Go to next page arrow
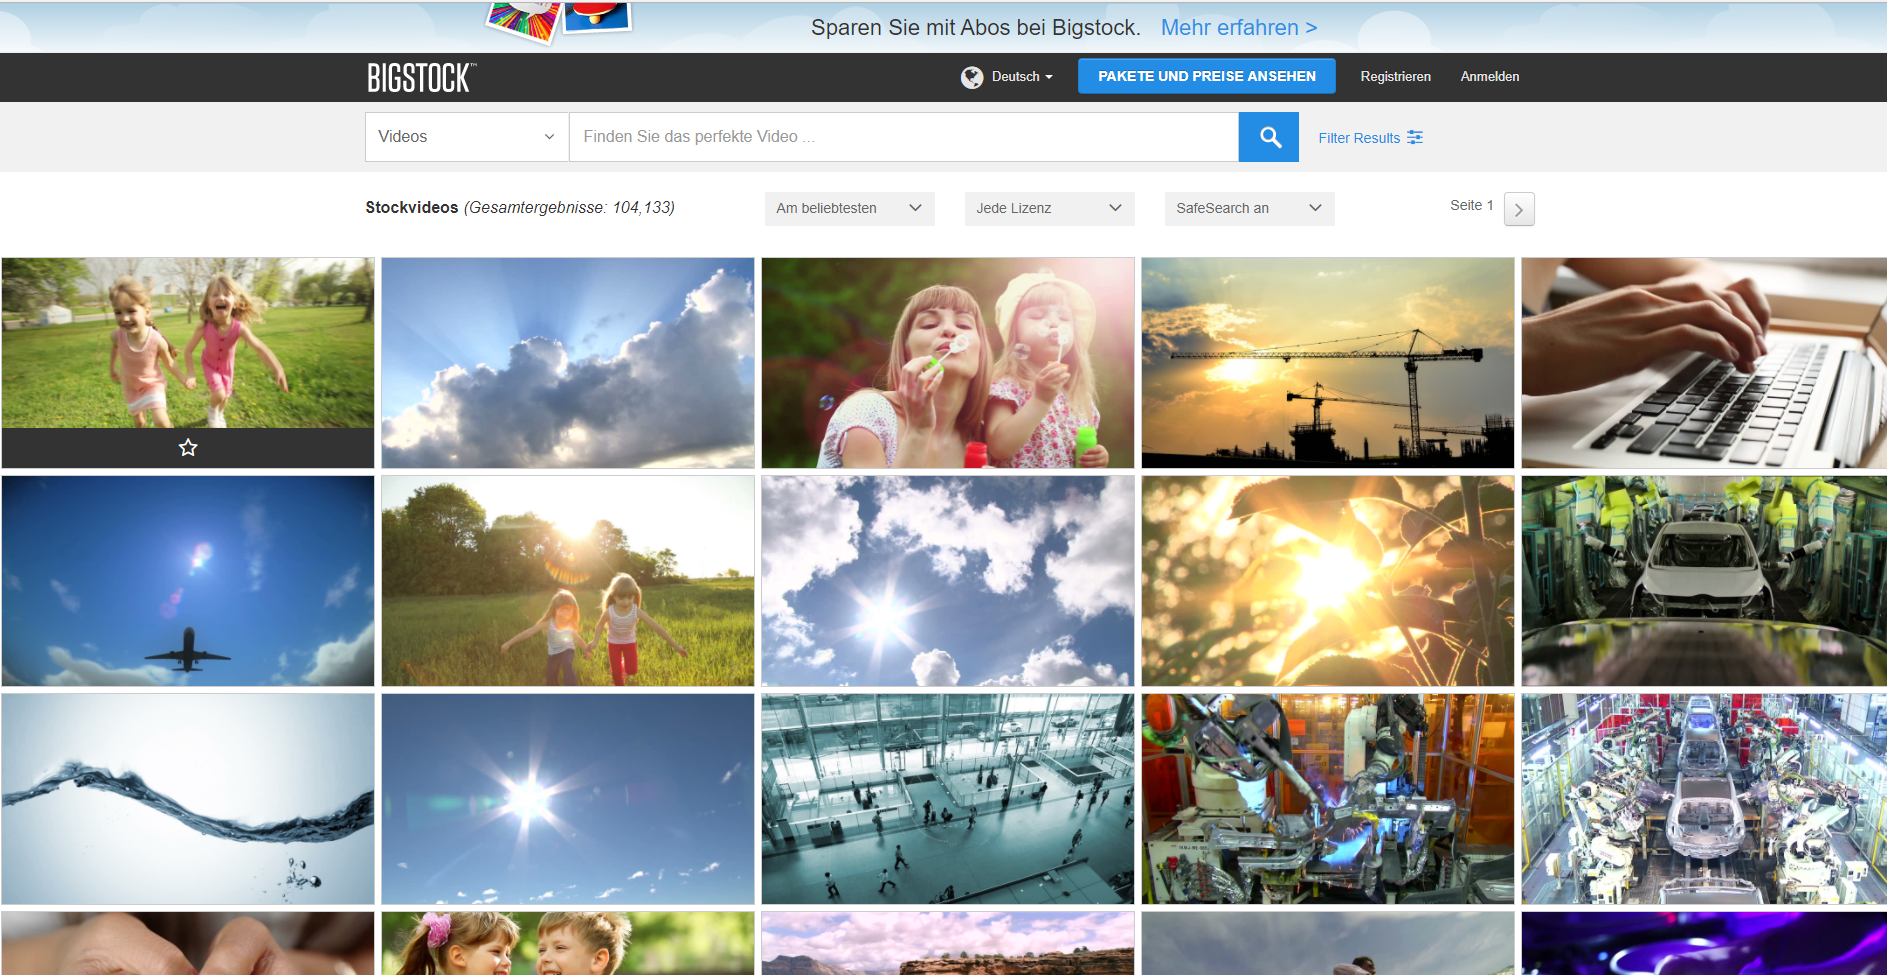The height and width of the screenshot is (975, 1887). [x=1519, y=209]
